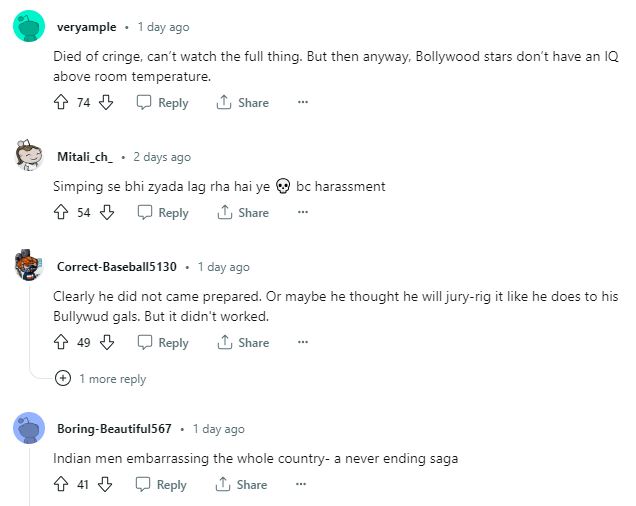Click Boring-Beautiful567's avatar image

tap(29, 428)
